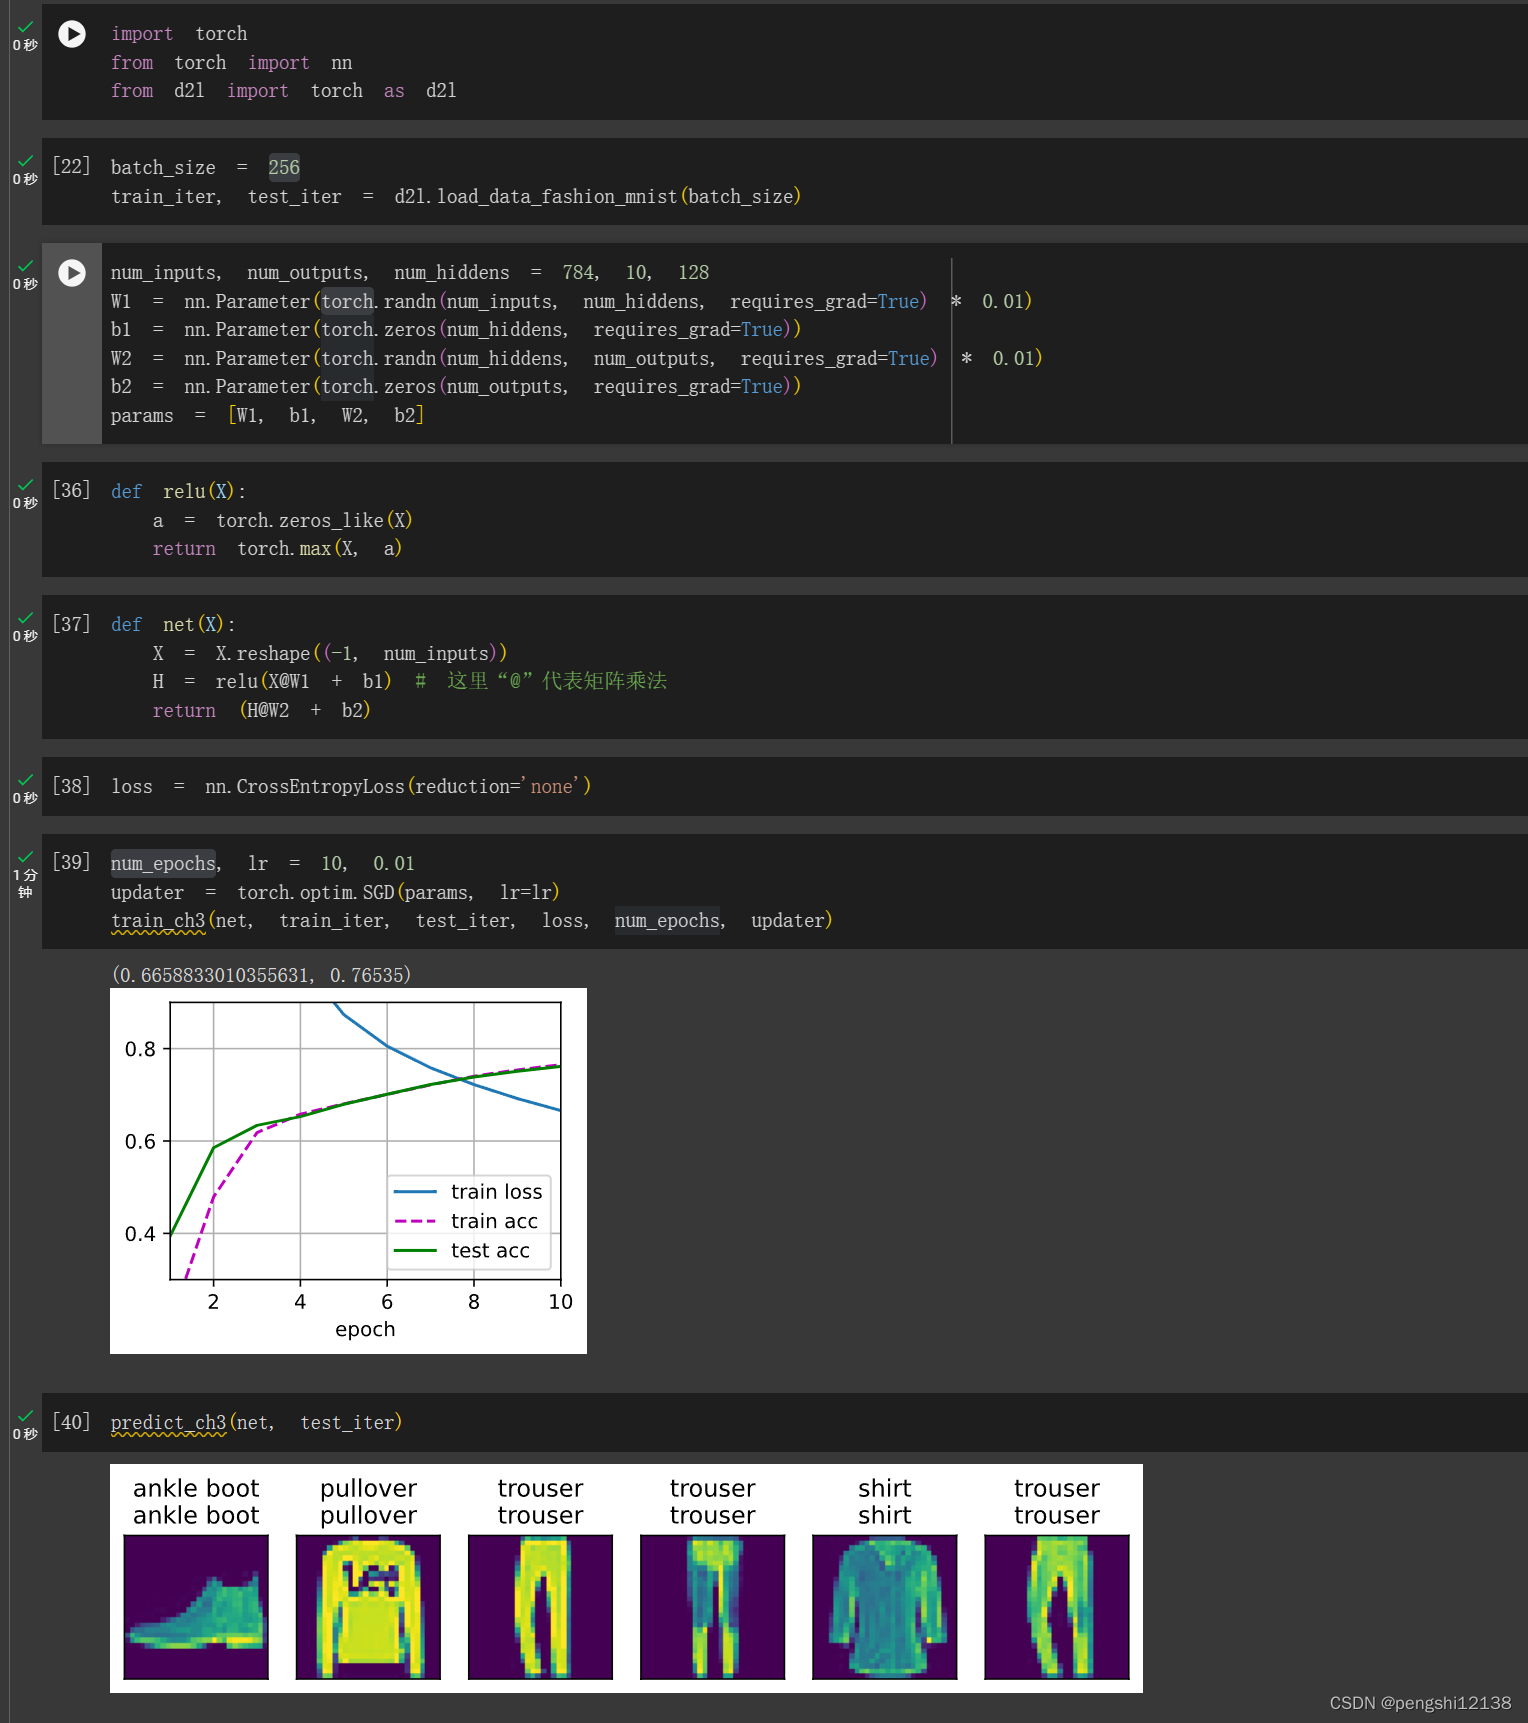
Task: Click the ankle boot prediction image
Action: (x=196, y=1607)
